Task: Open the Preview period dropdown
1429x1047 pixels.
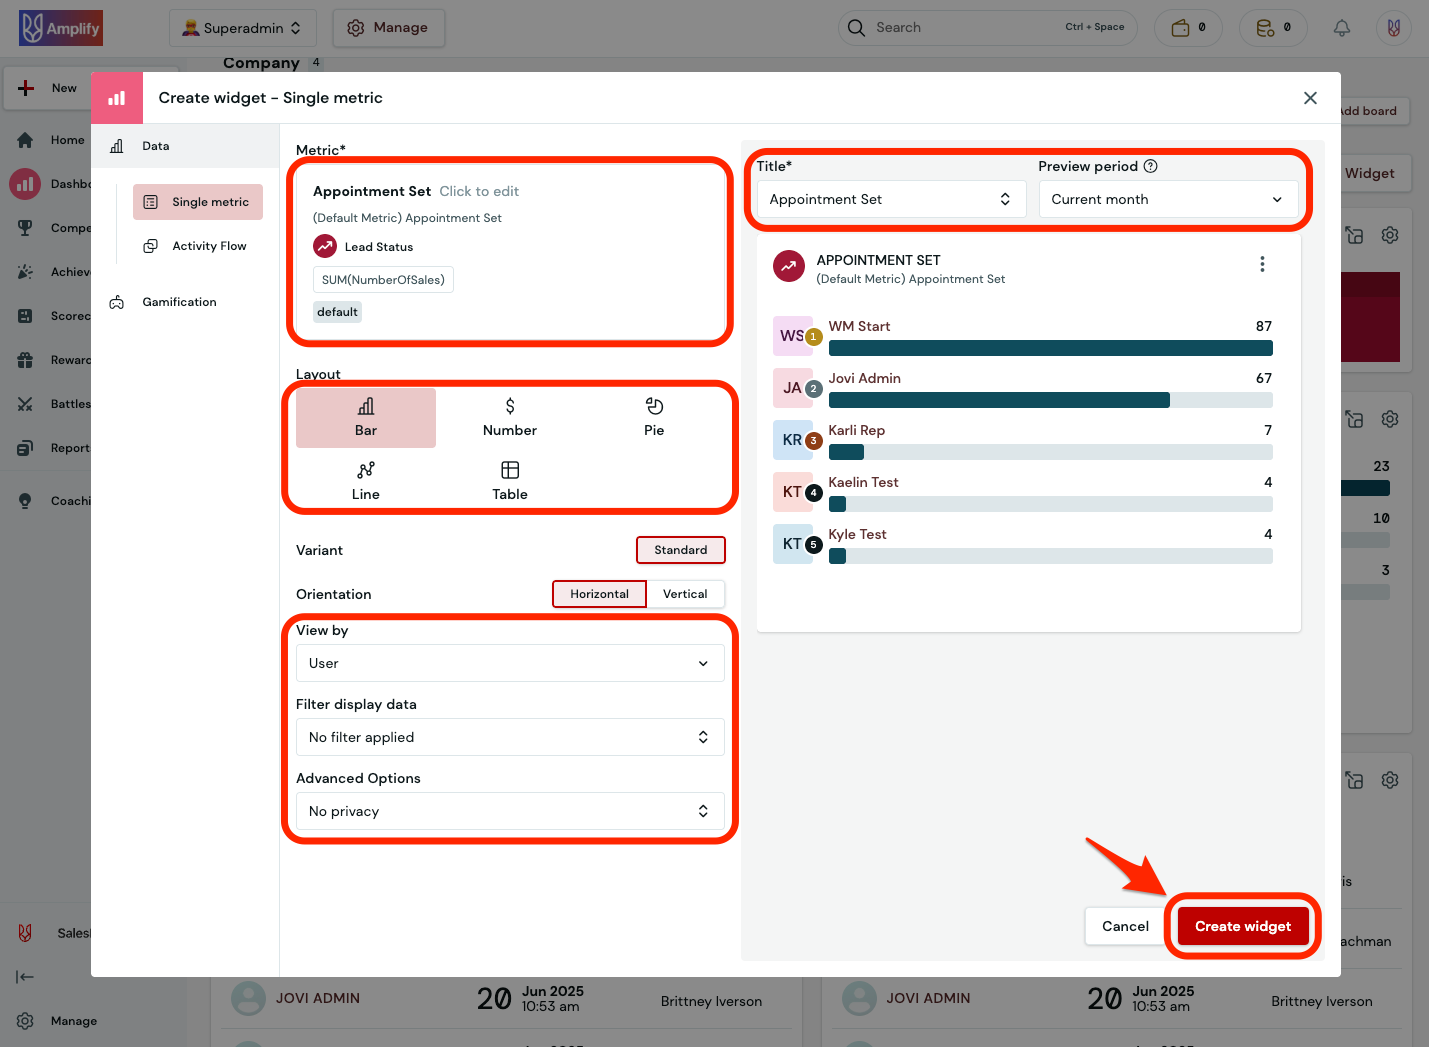Action: tap(1168, 199)
